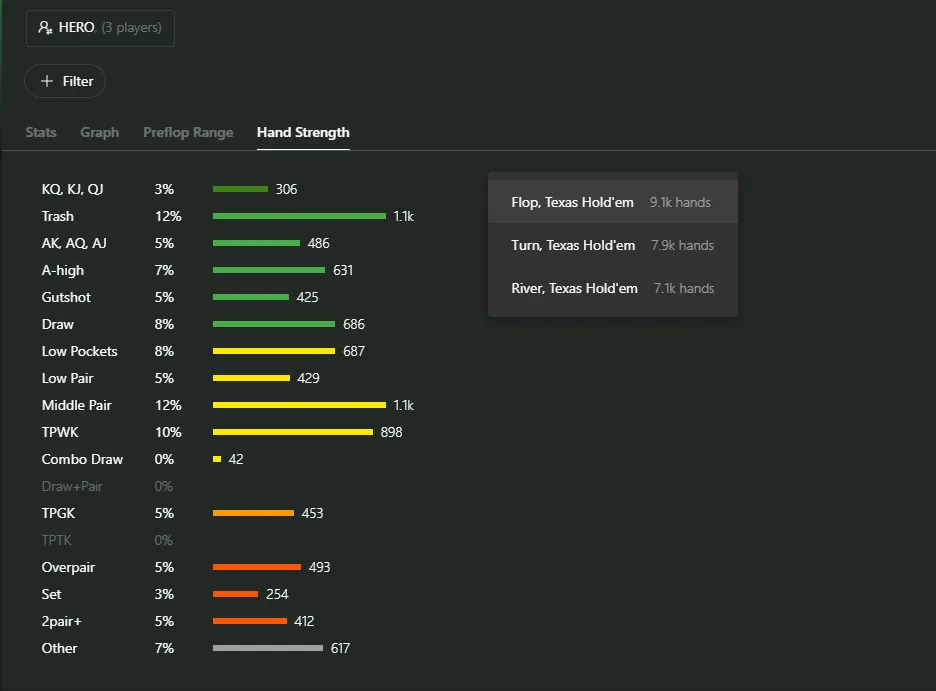Click the plus icon on Filter
Screen dimensions: 936x691
[46, 81]
